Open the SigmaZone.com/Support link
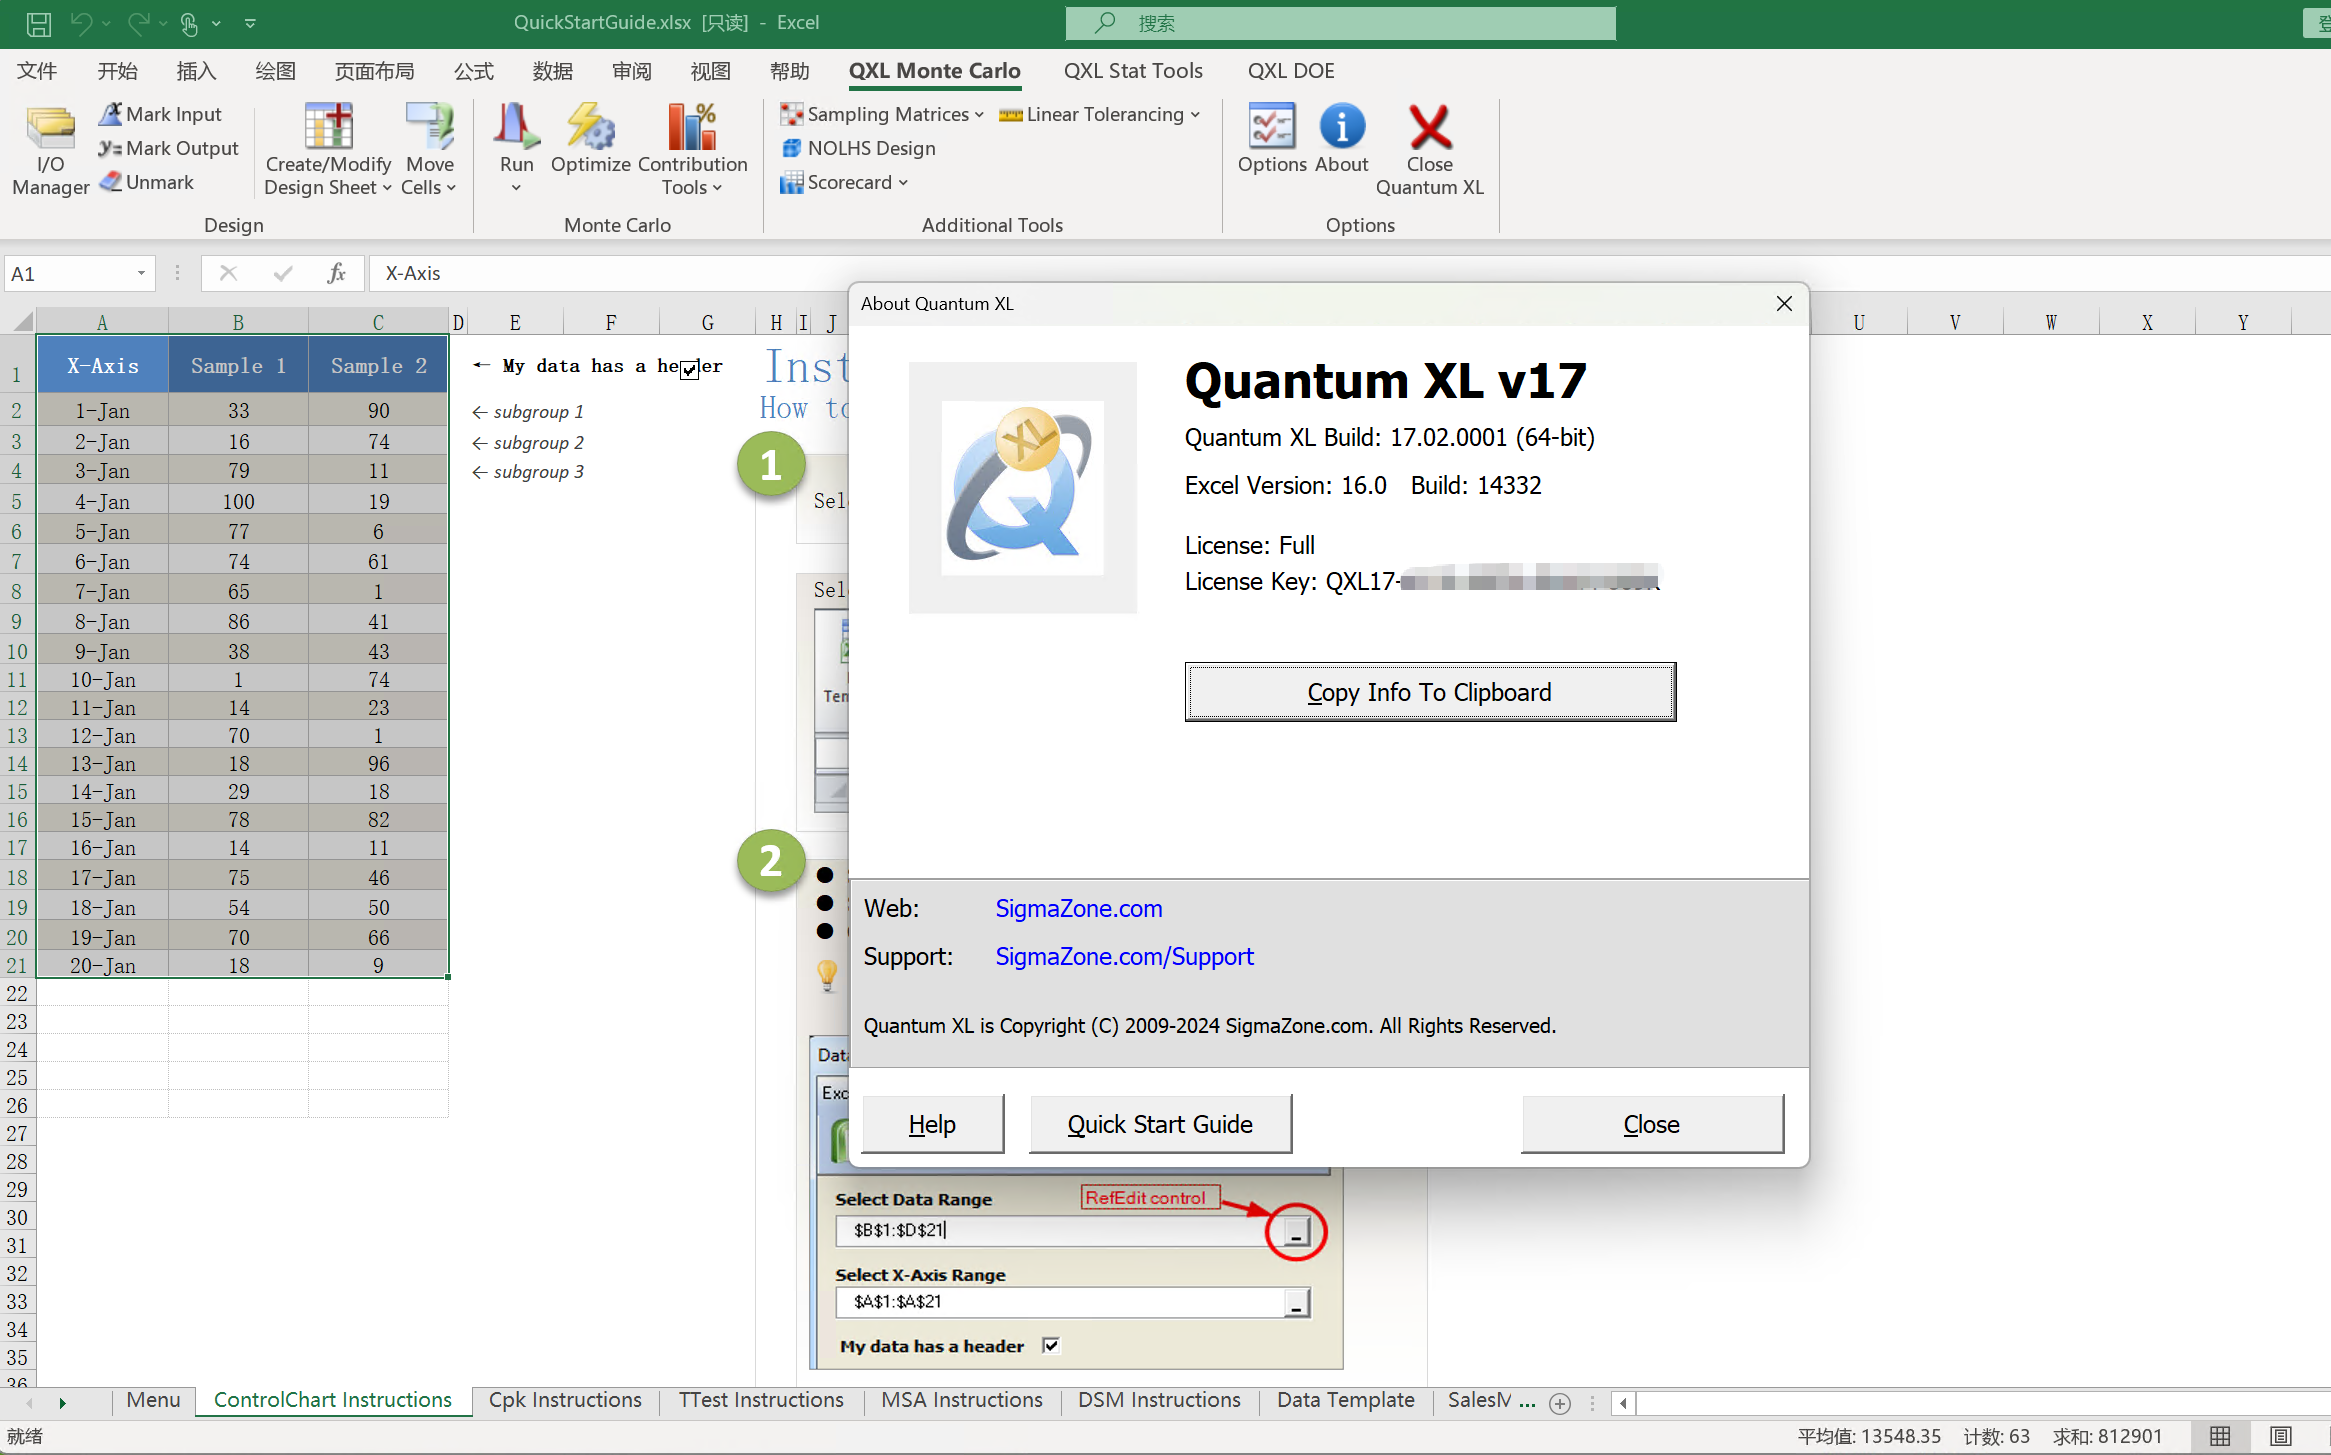Image resolution: width=2331 pixels, height=1455 pixels. [x=1124, y=956]
